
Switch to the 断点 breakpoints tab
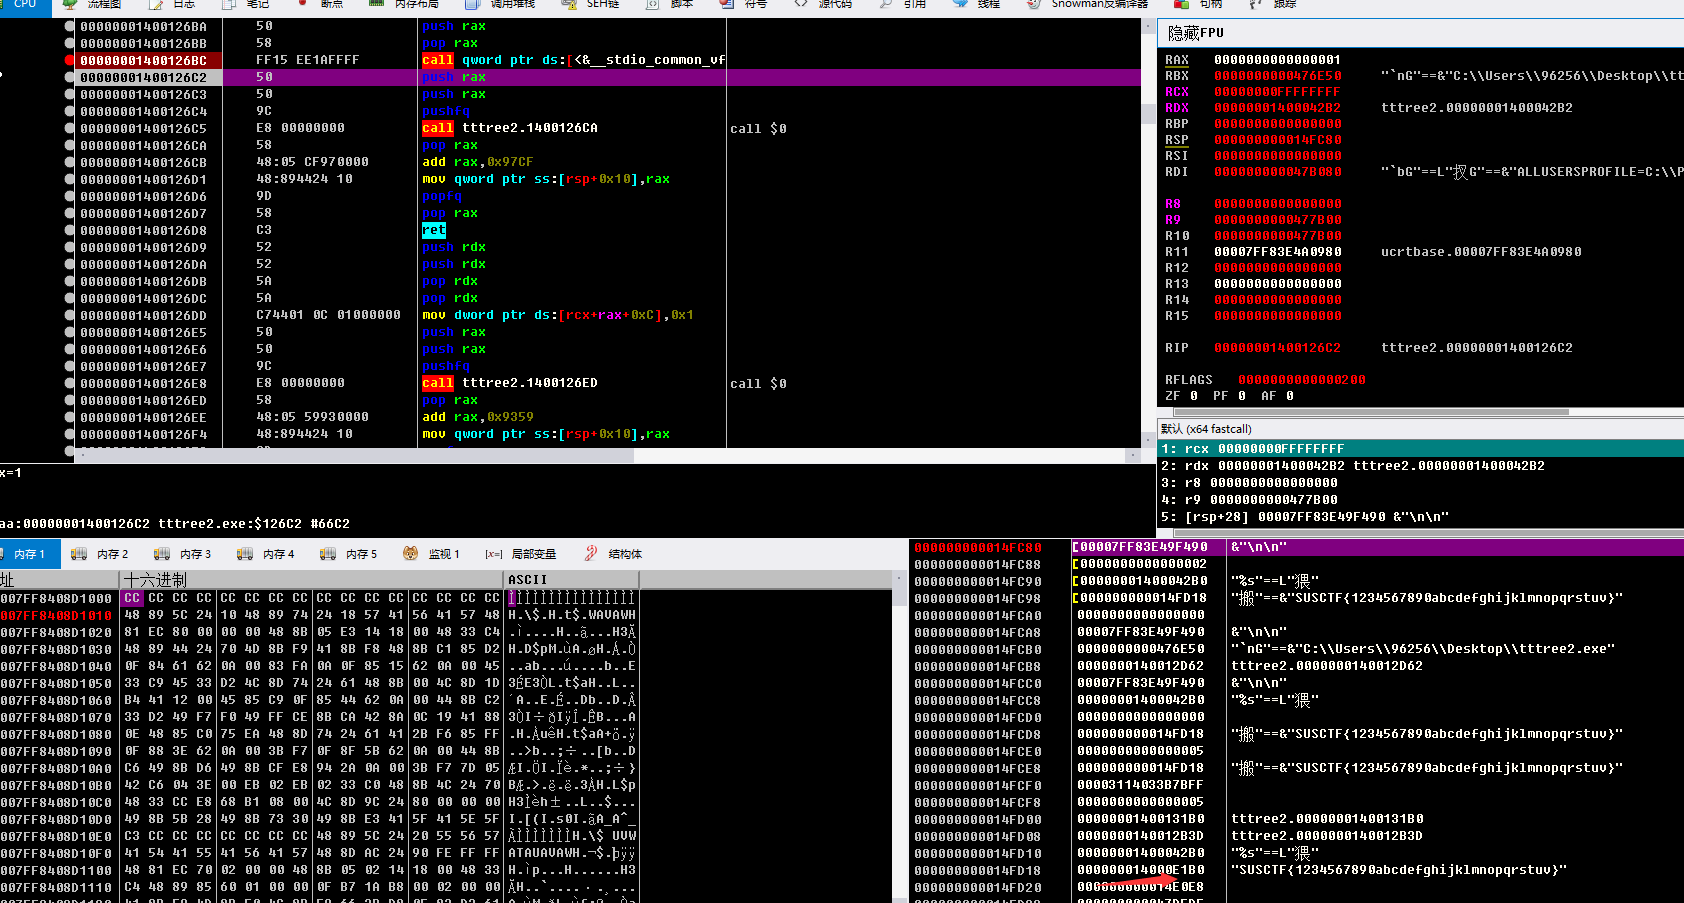point(321,5)
